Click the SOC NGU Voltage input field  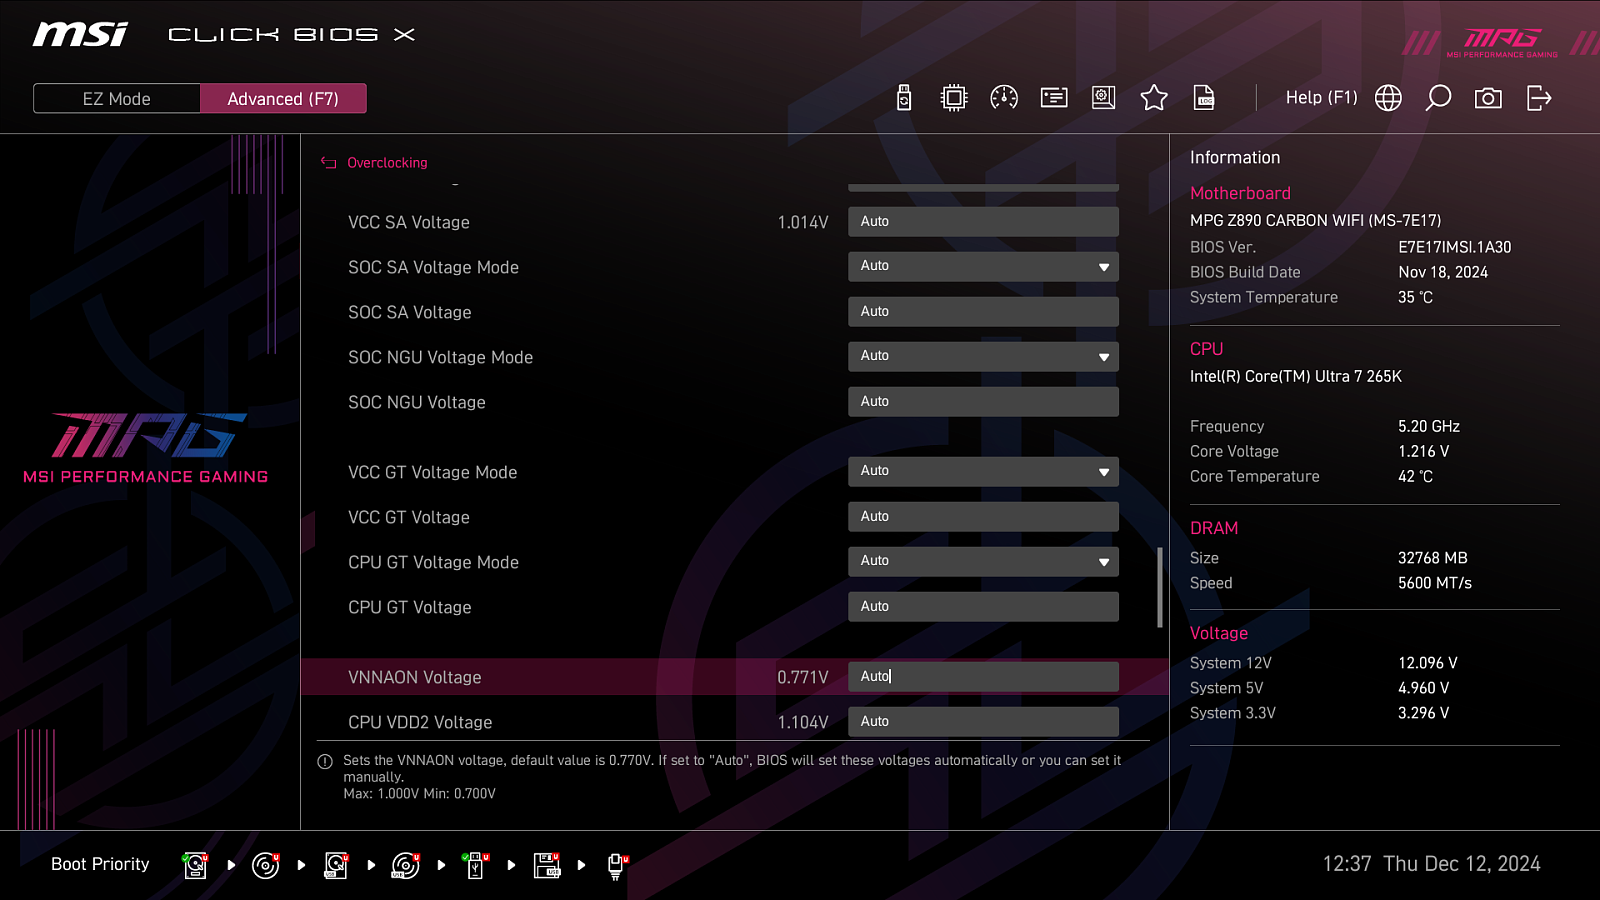click(x=983, y=402)
